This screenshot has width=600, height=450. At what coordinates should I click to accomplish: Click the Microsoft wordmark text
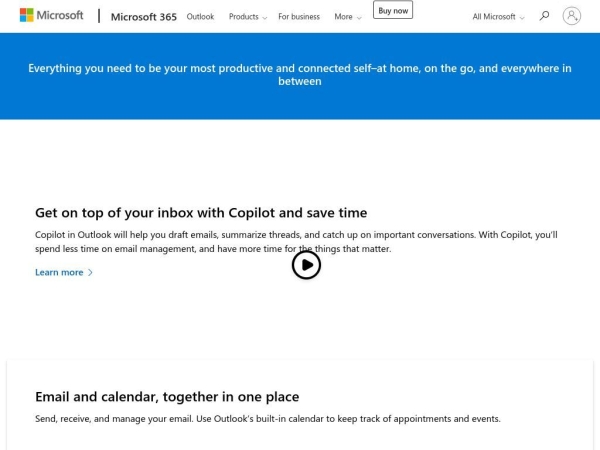pos(60,15)
